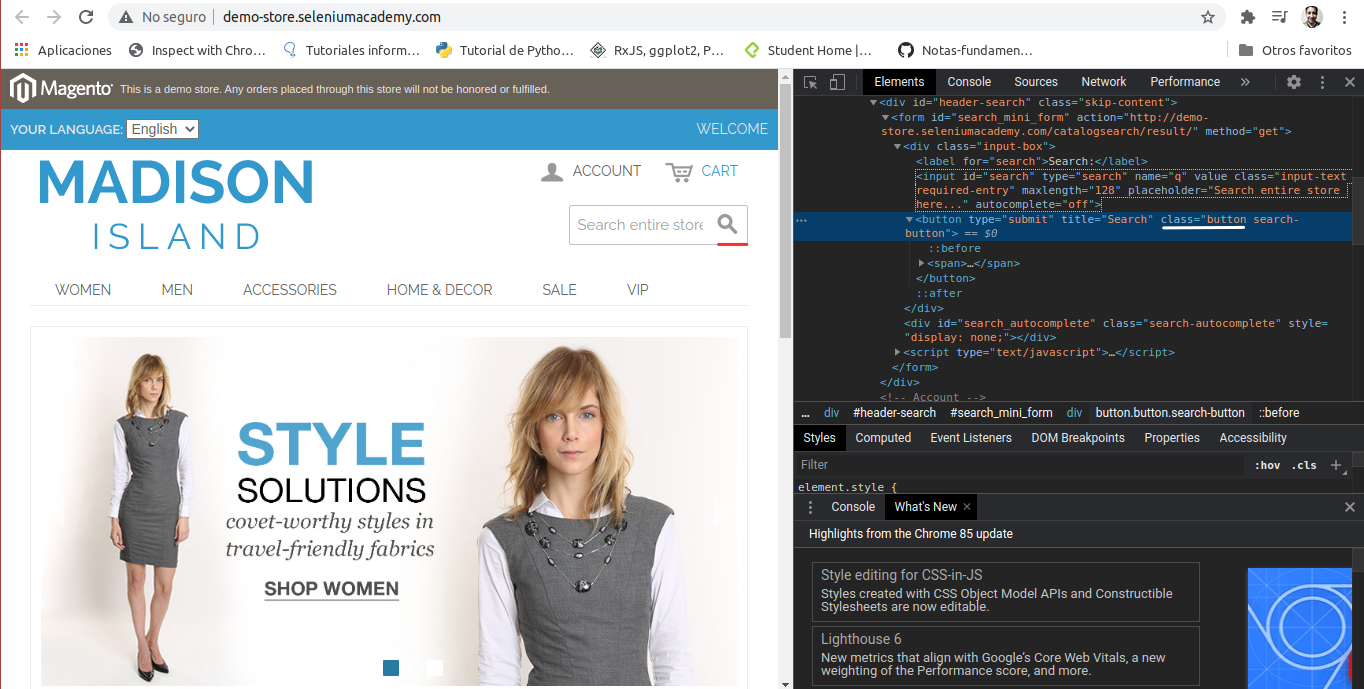Select the first banner slide indicator
1364x689 pixels.
pyautogui.click(x=391, y=668)
